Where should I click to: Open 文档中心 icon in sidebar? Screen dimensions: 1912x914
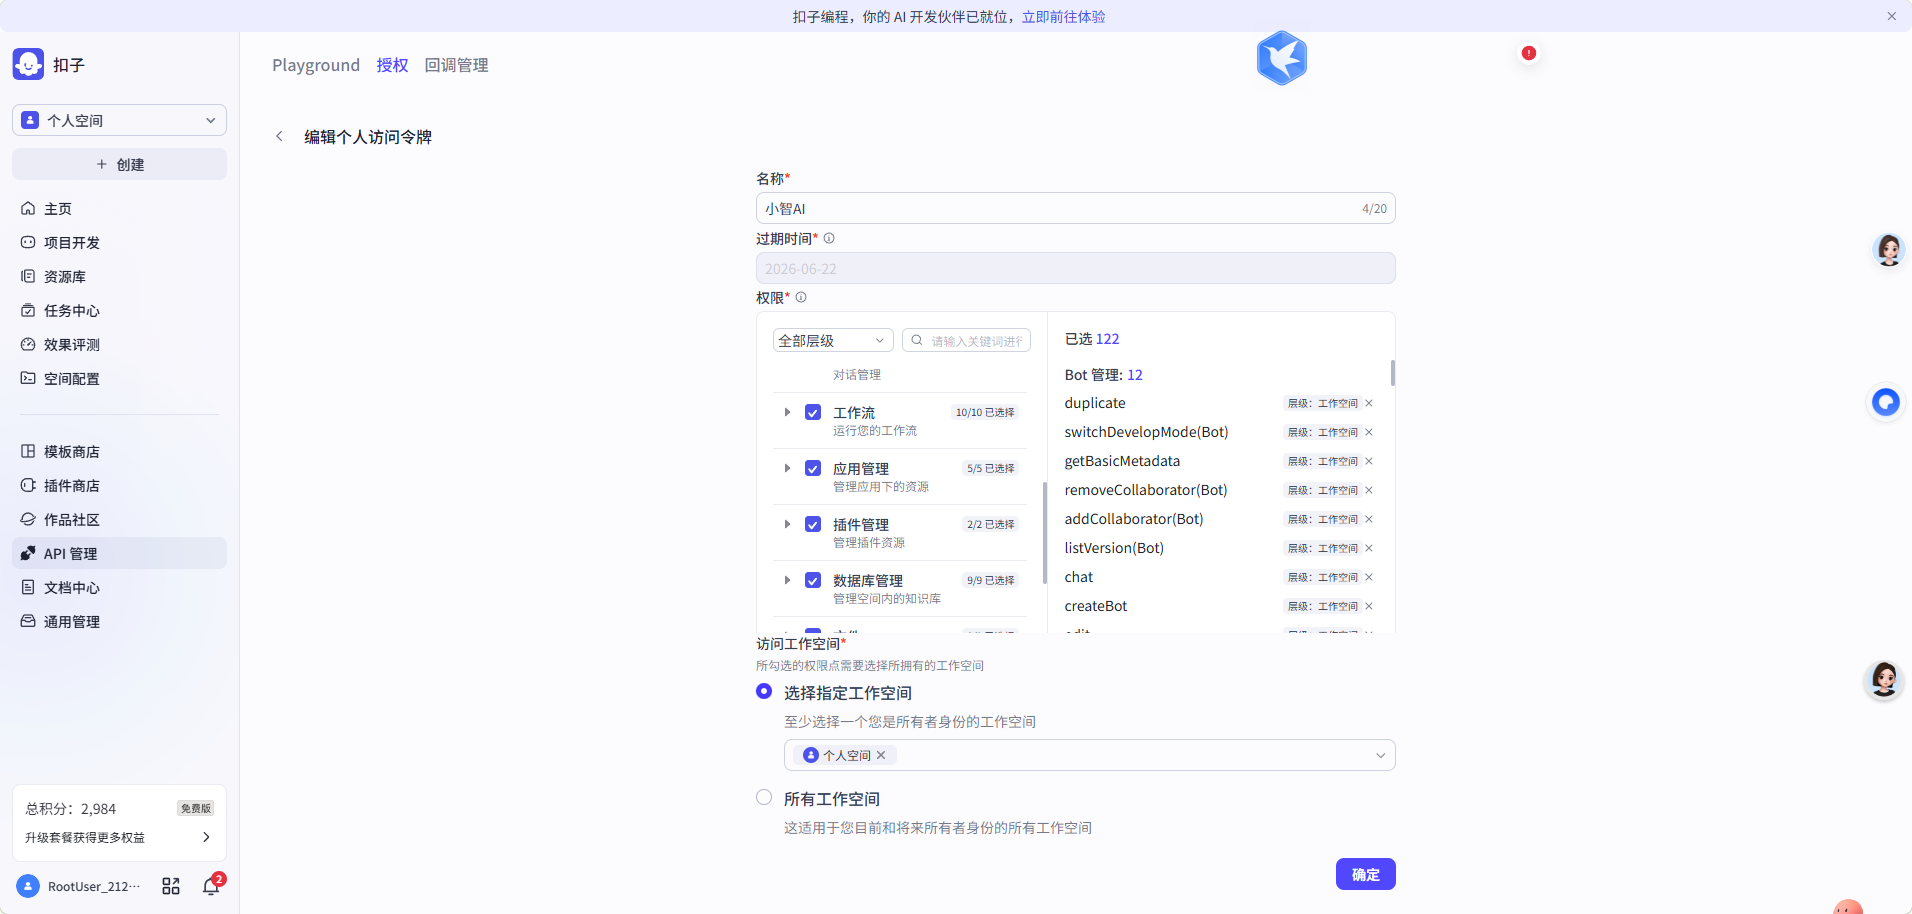[28, 587]
